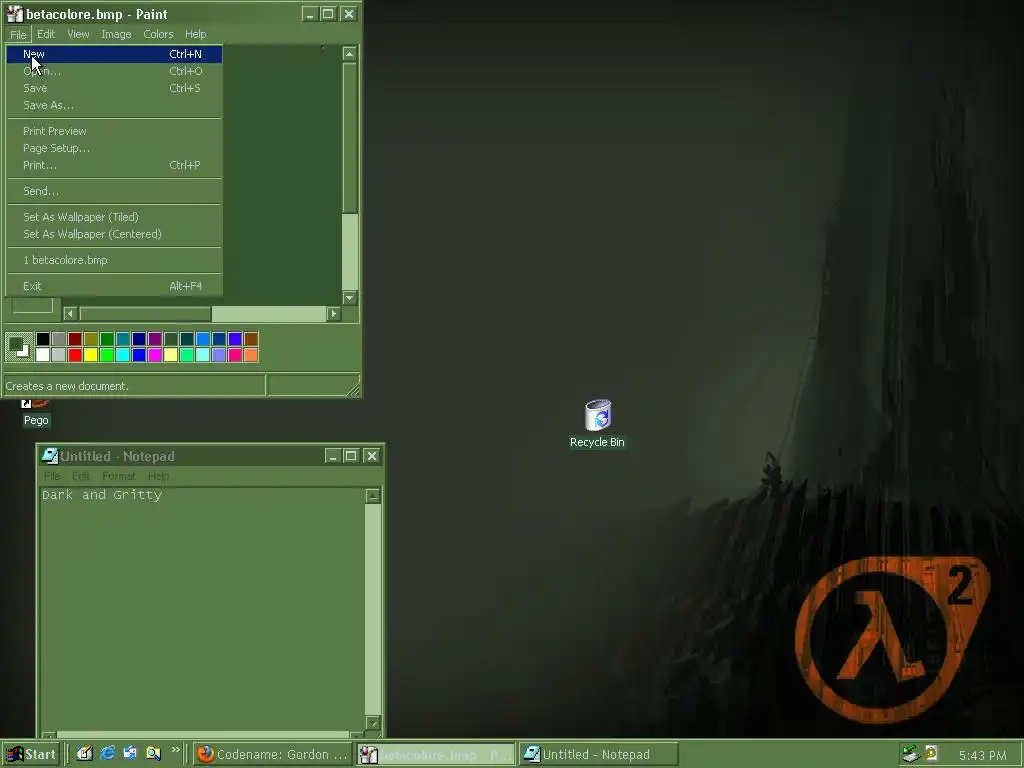
Task: Pick the purple color swatch
Action: pyautogui.click(x=155, y=338)
